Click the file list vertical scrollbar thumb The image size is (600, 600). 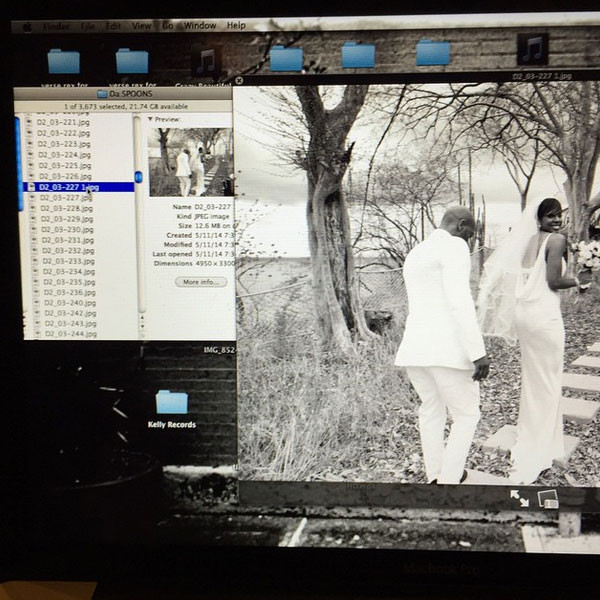139,177
